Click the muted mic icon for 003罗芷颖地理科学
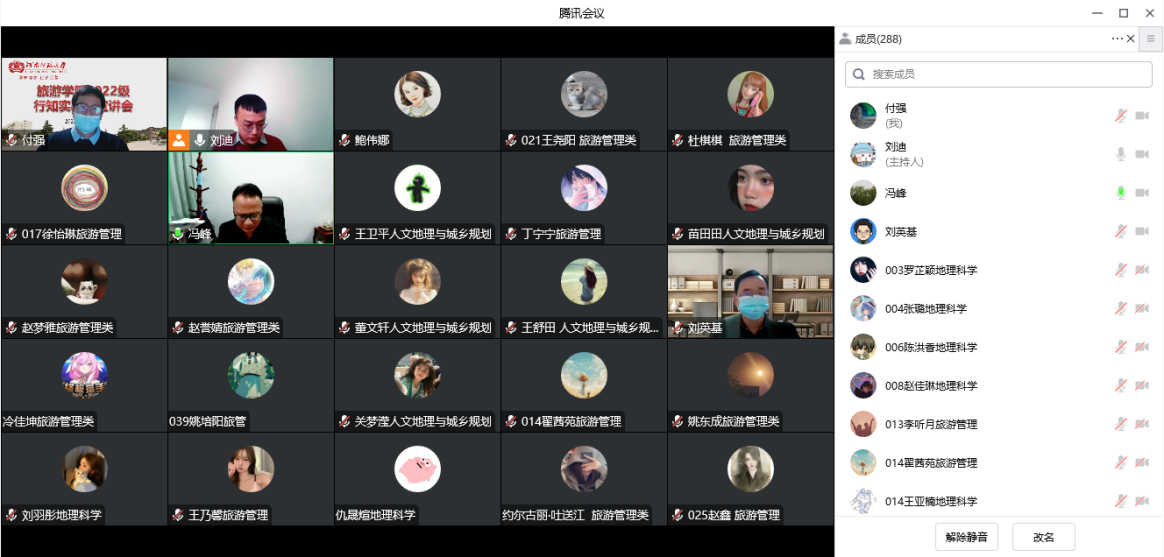The width and height of the screenshot is (1164, 557). point(1121,270)
